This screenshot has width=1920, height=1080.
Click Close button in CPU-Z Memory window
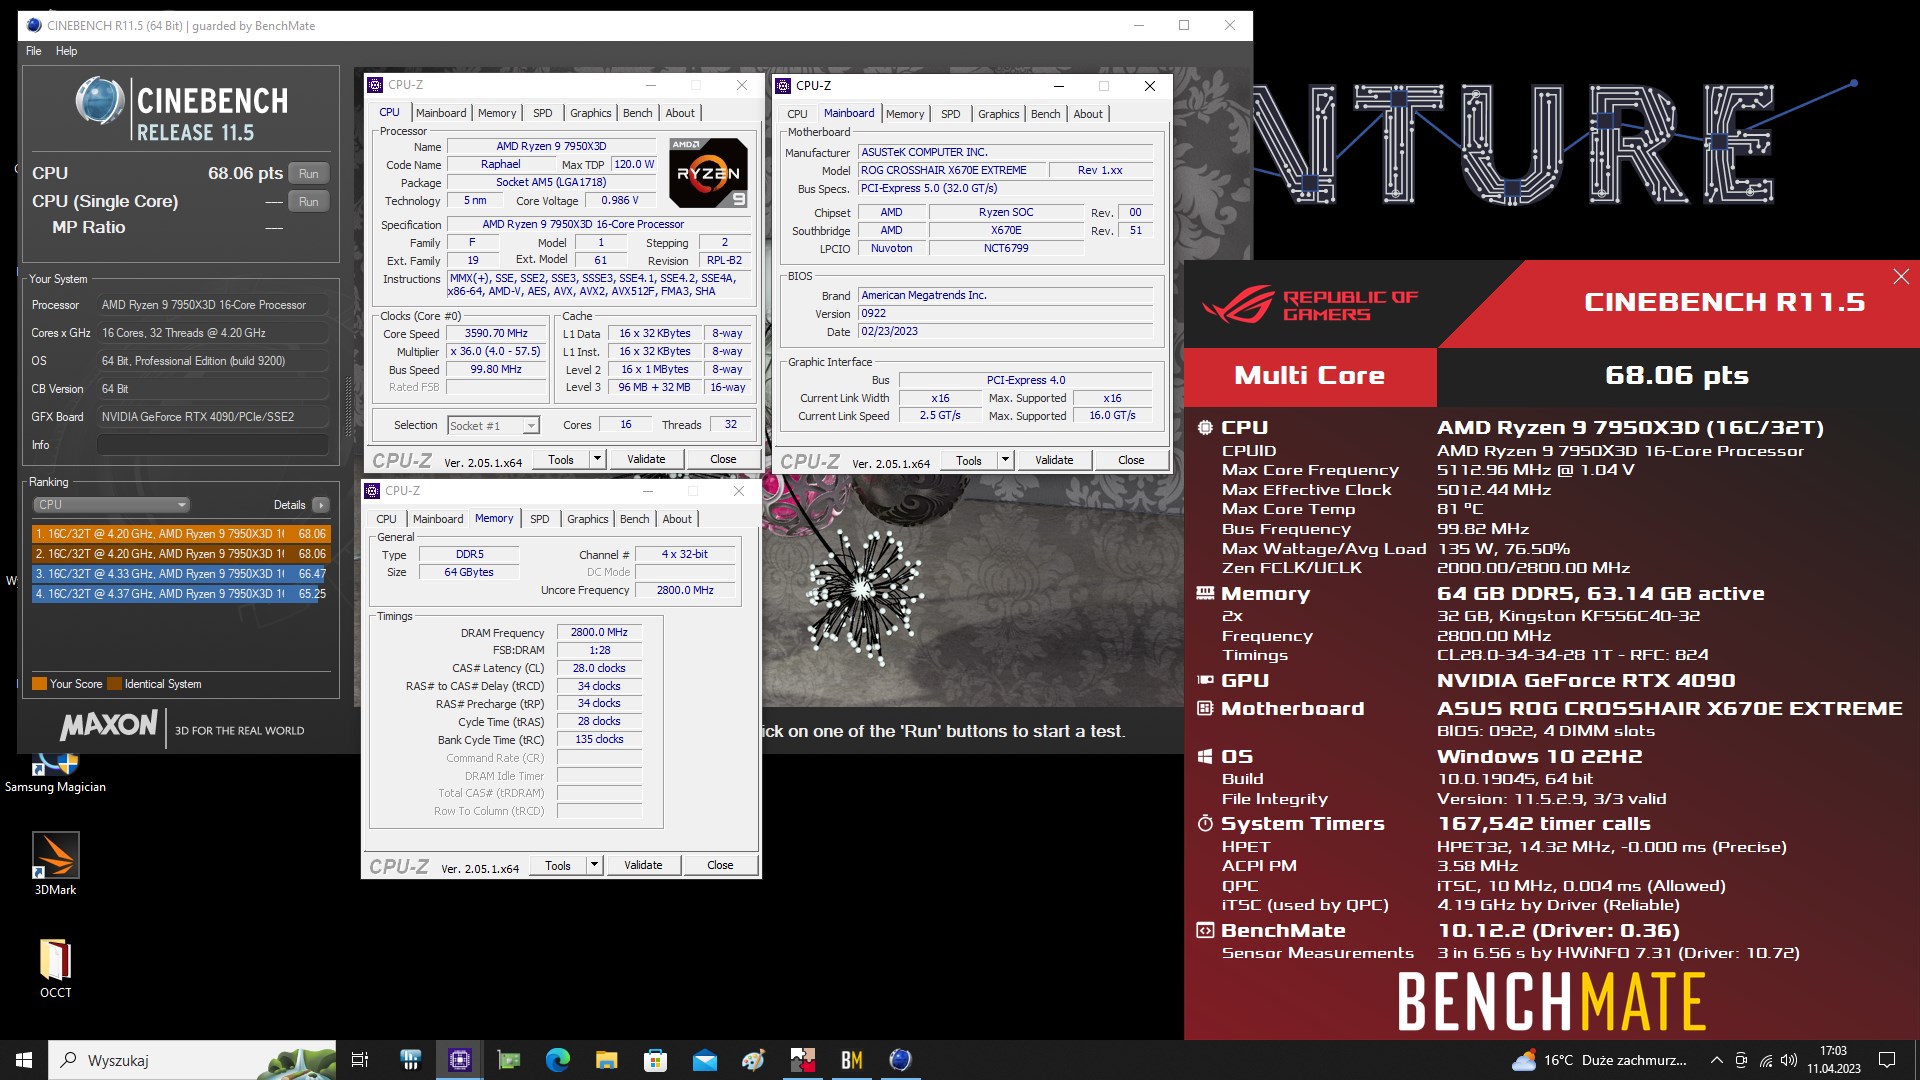tap(720, 865)
